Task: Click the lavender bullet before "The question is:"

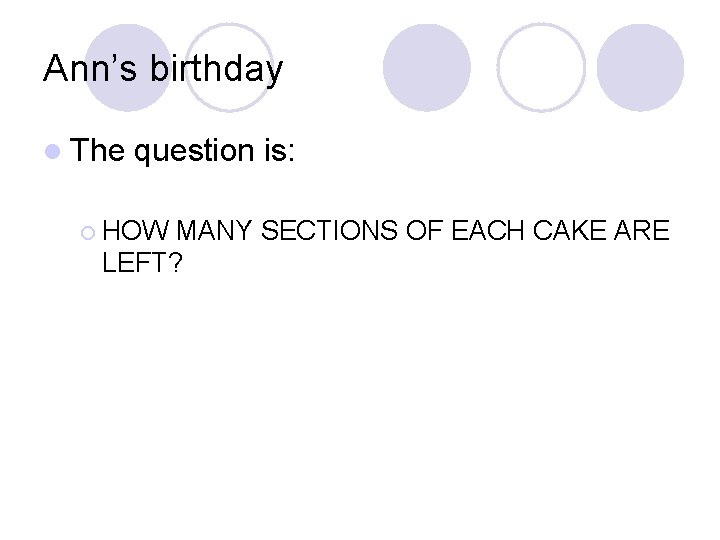Action: (53, 152)
